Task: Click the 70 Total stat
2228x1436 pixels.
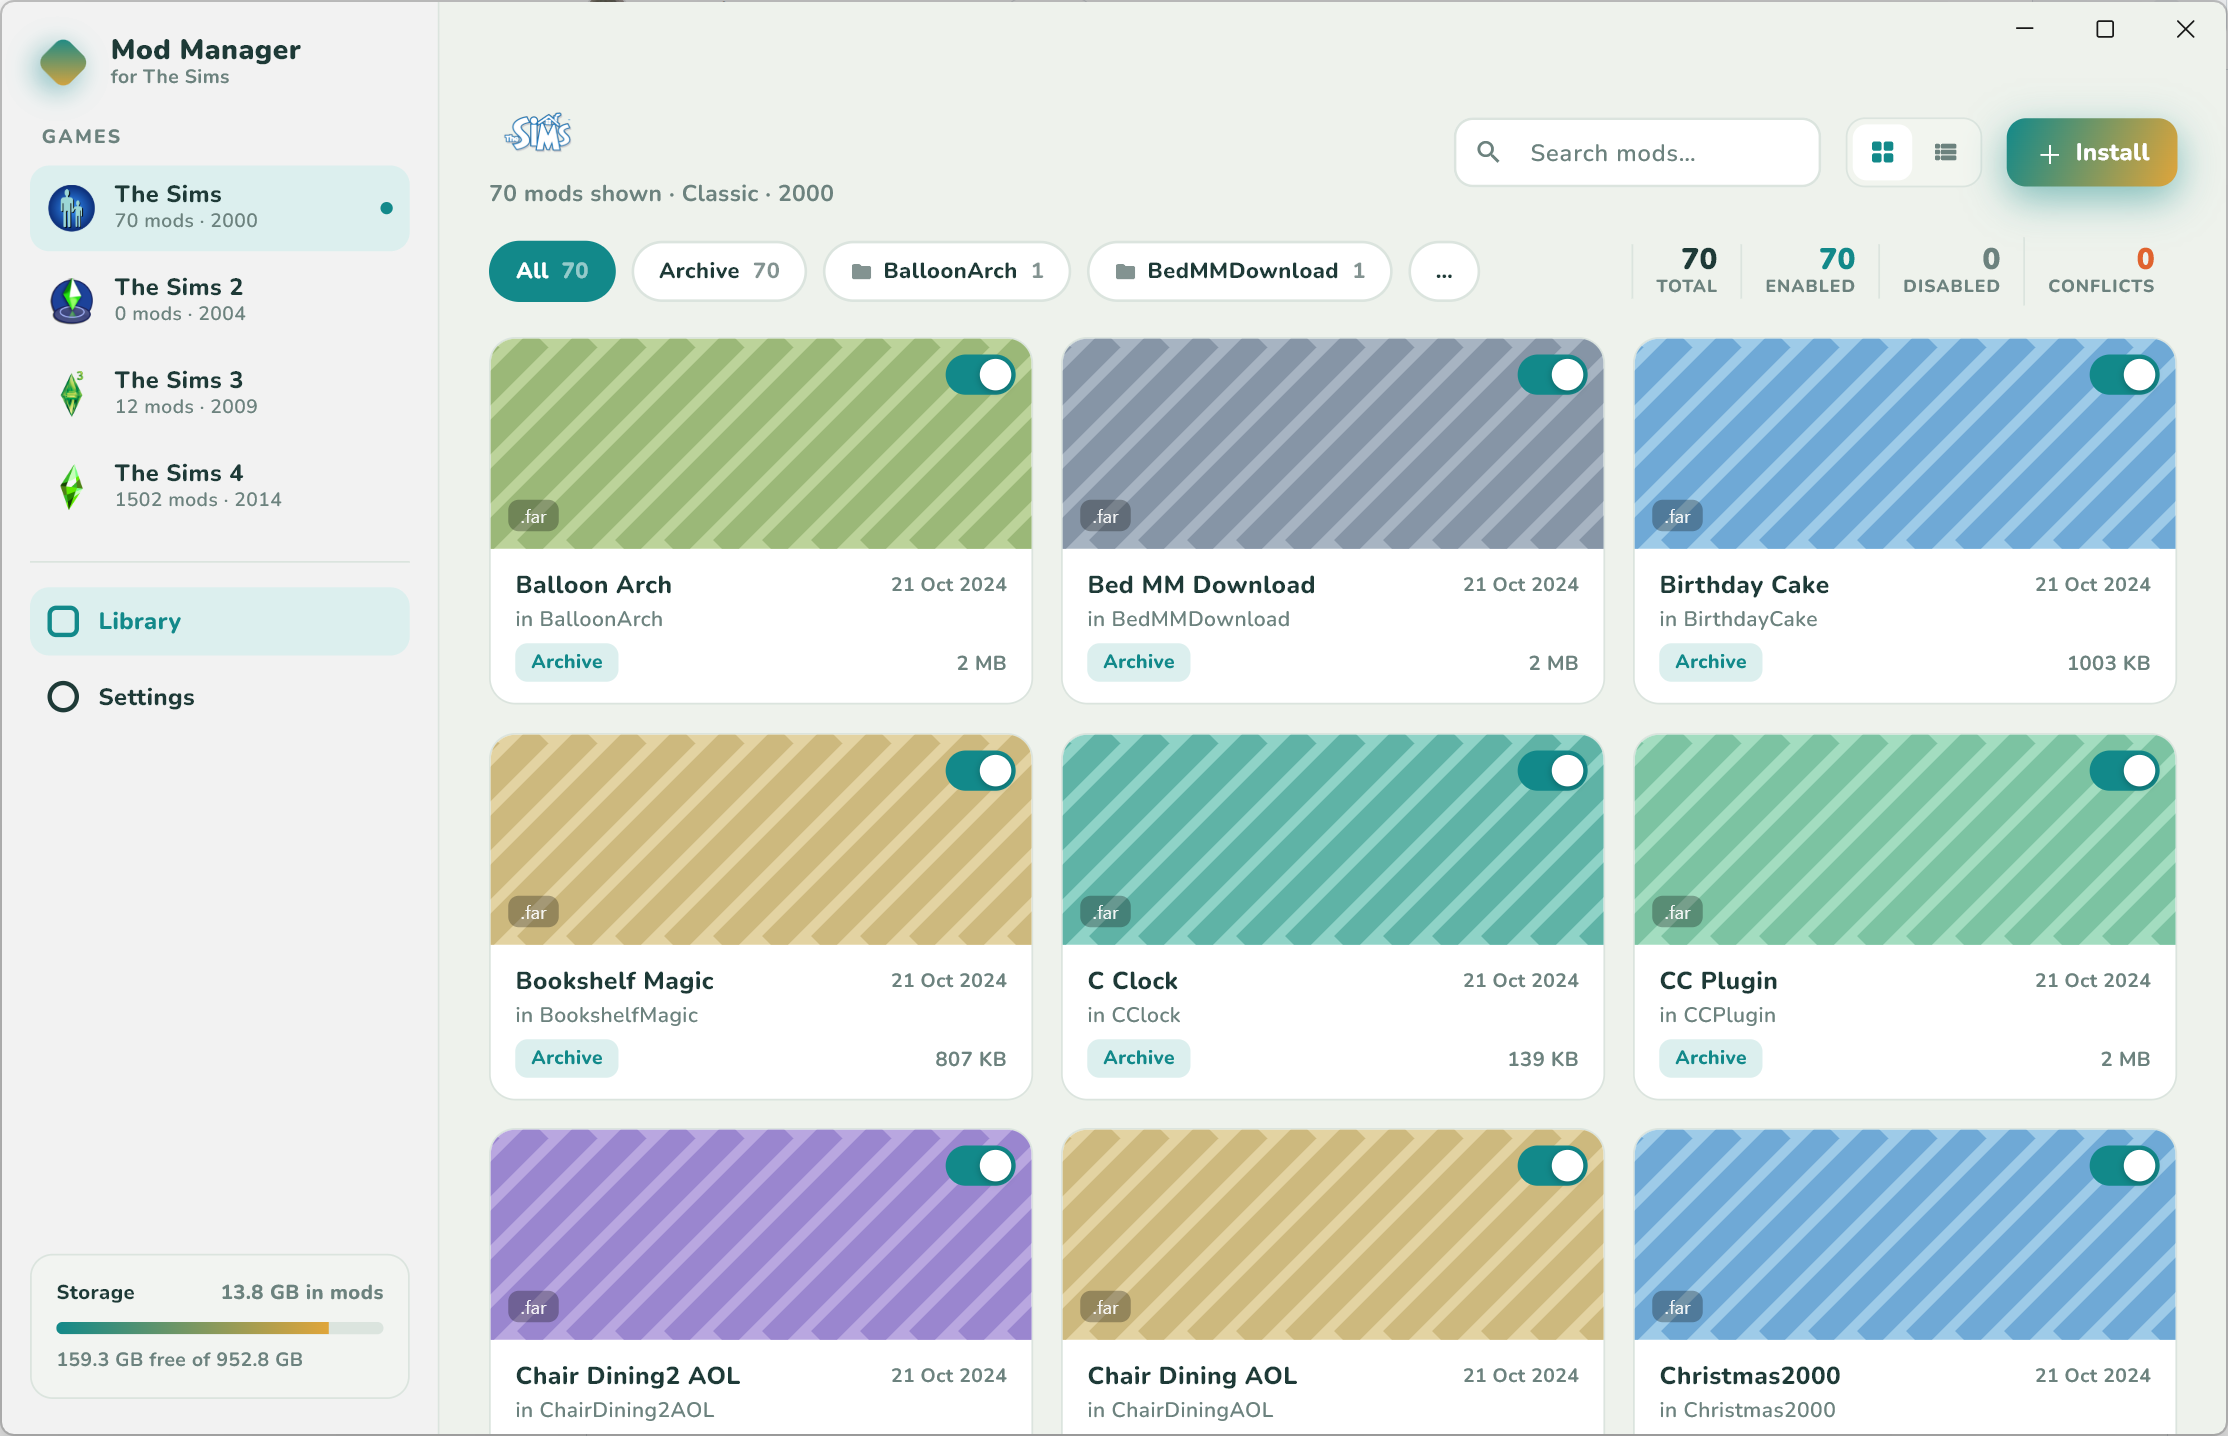Action: click(1687, 271)
